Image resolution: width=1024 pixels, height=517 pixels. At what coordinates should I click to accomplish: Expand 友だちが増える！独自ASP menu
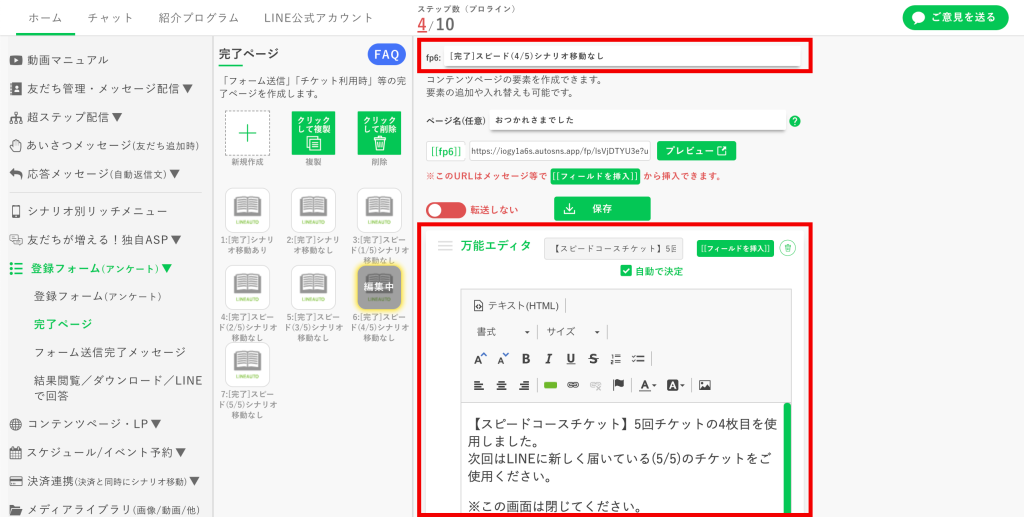point(95,240)
